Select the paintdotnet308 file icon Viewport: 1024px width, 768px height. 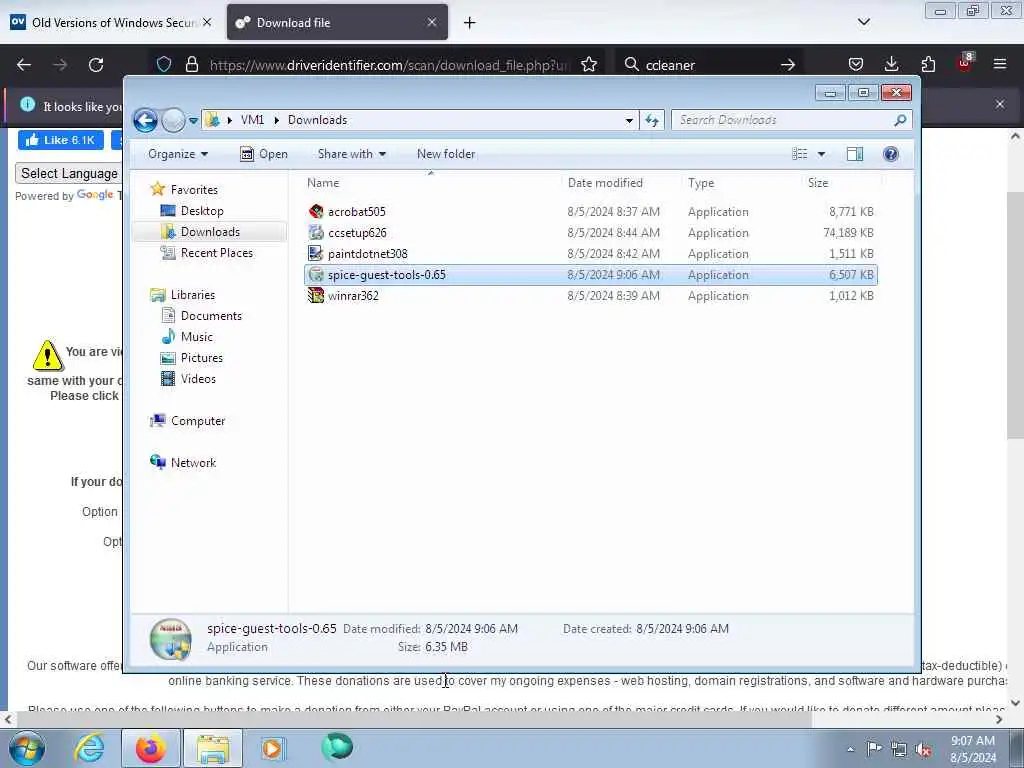pyautogui.click(x=316, y=253)
